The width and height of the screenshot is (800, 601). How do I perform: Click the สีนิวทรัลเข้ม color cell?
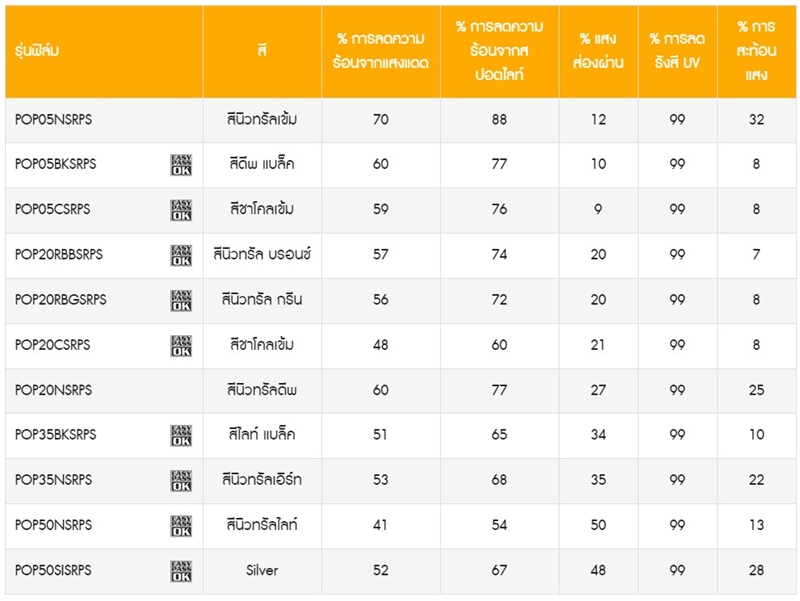262,120
